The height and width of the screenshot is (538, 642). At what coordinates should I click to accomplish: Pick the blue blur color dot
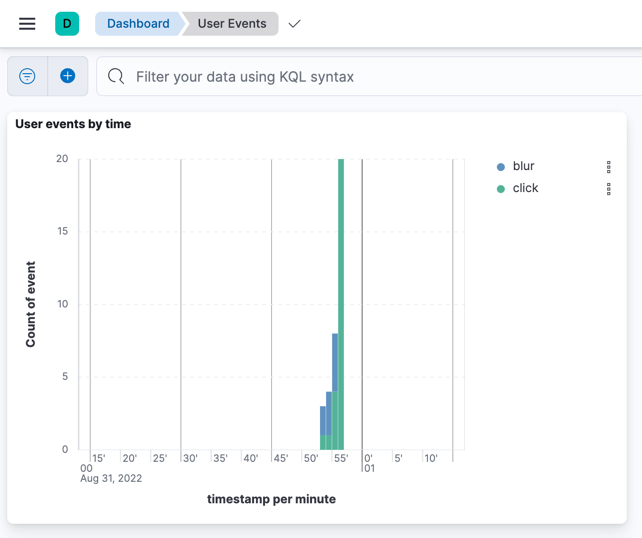click(500, 167)
